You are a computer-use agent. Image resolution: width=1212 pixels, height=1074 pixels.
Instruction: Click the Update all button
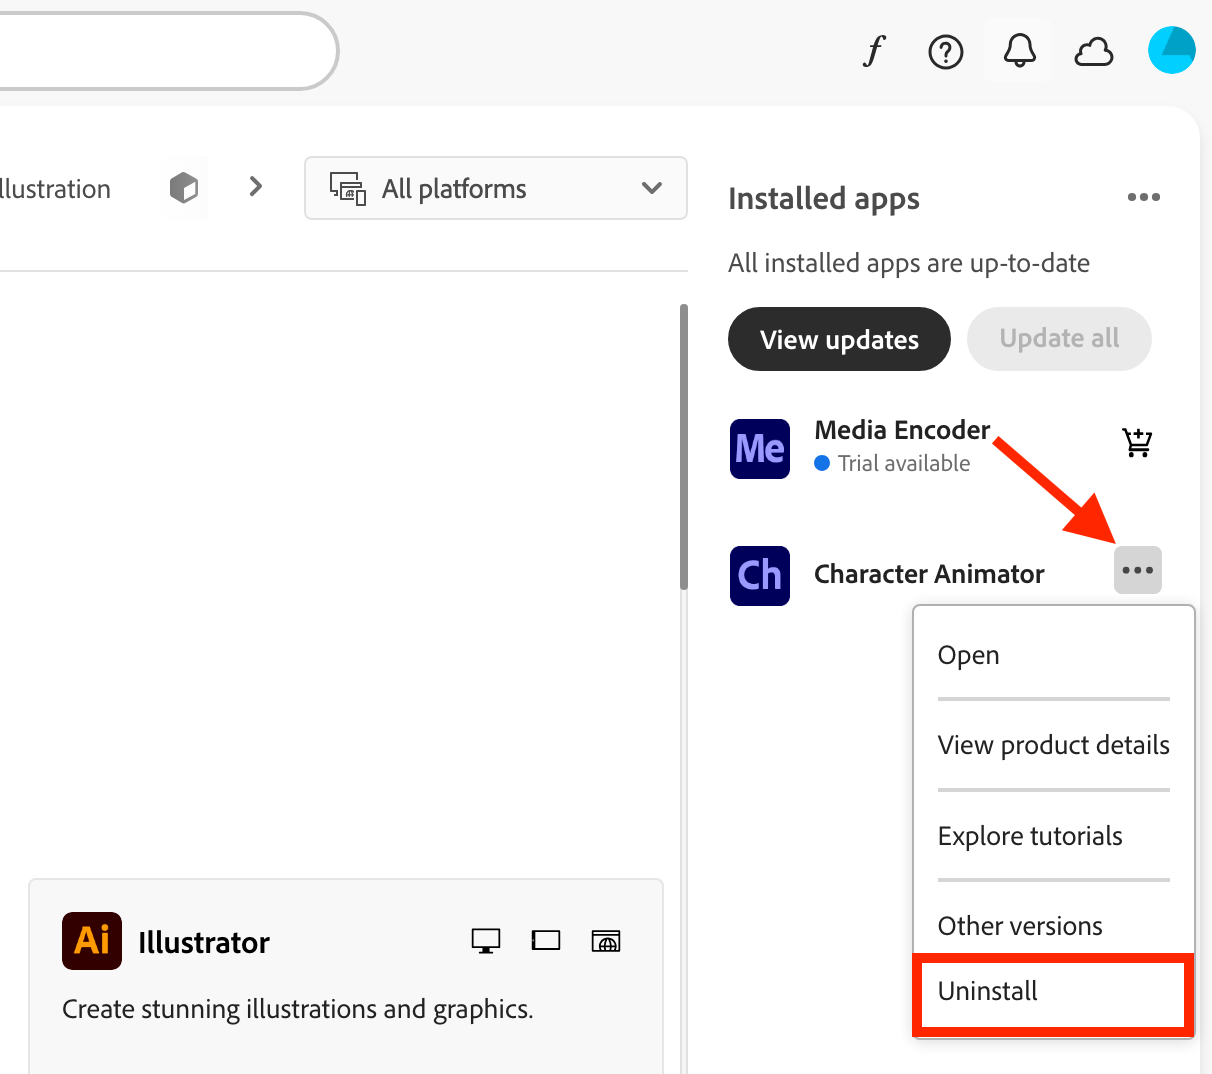coord(1058,339)
